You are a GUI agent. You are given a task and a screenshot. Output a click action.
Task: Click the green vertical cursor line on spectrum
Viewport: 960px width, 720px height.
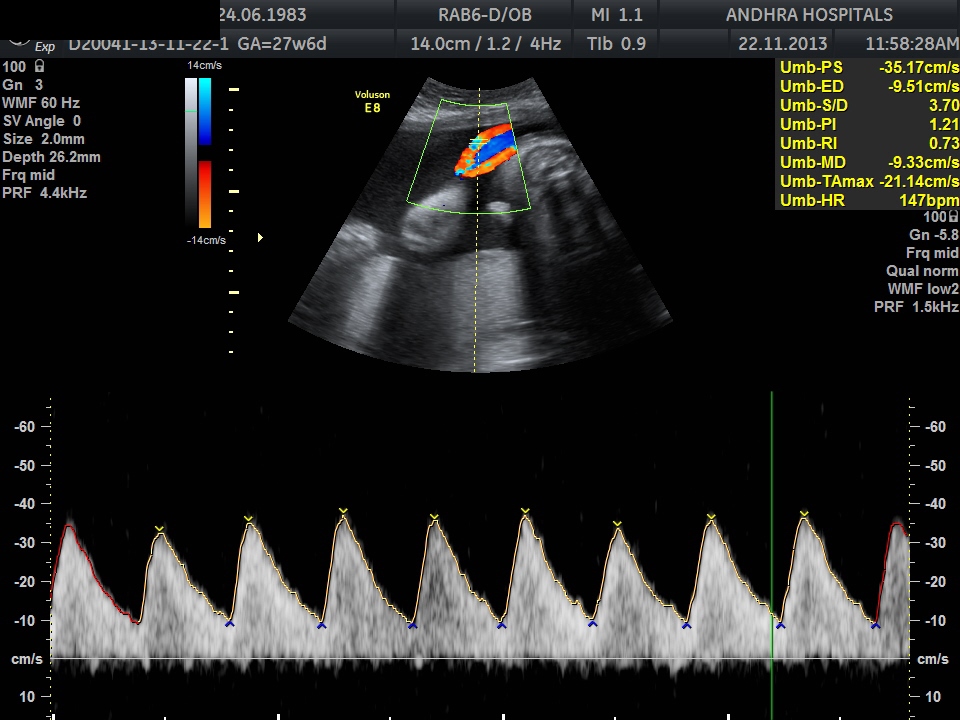pos(772,500)
